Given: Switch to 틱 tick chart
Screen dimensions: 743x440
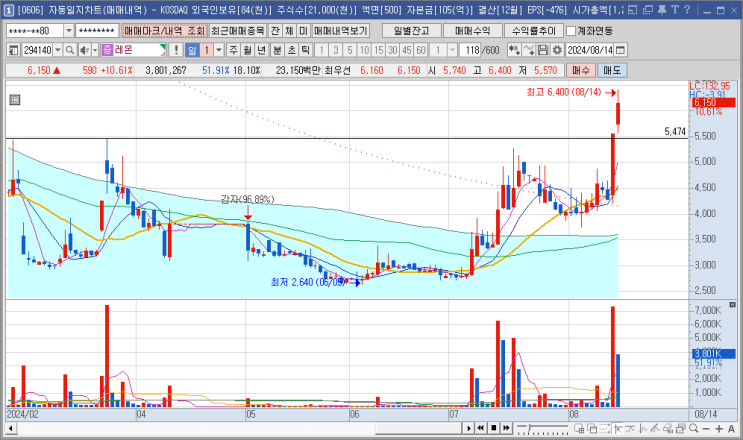Looking at the screenshot, I should (x=306, y=50).
